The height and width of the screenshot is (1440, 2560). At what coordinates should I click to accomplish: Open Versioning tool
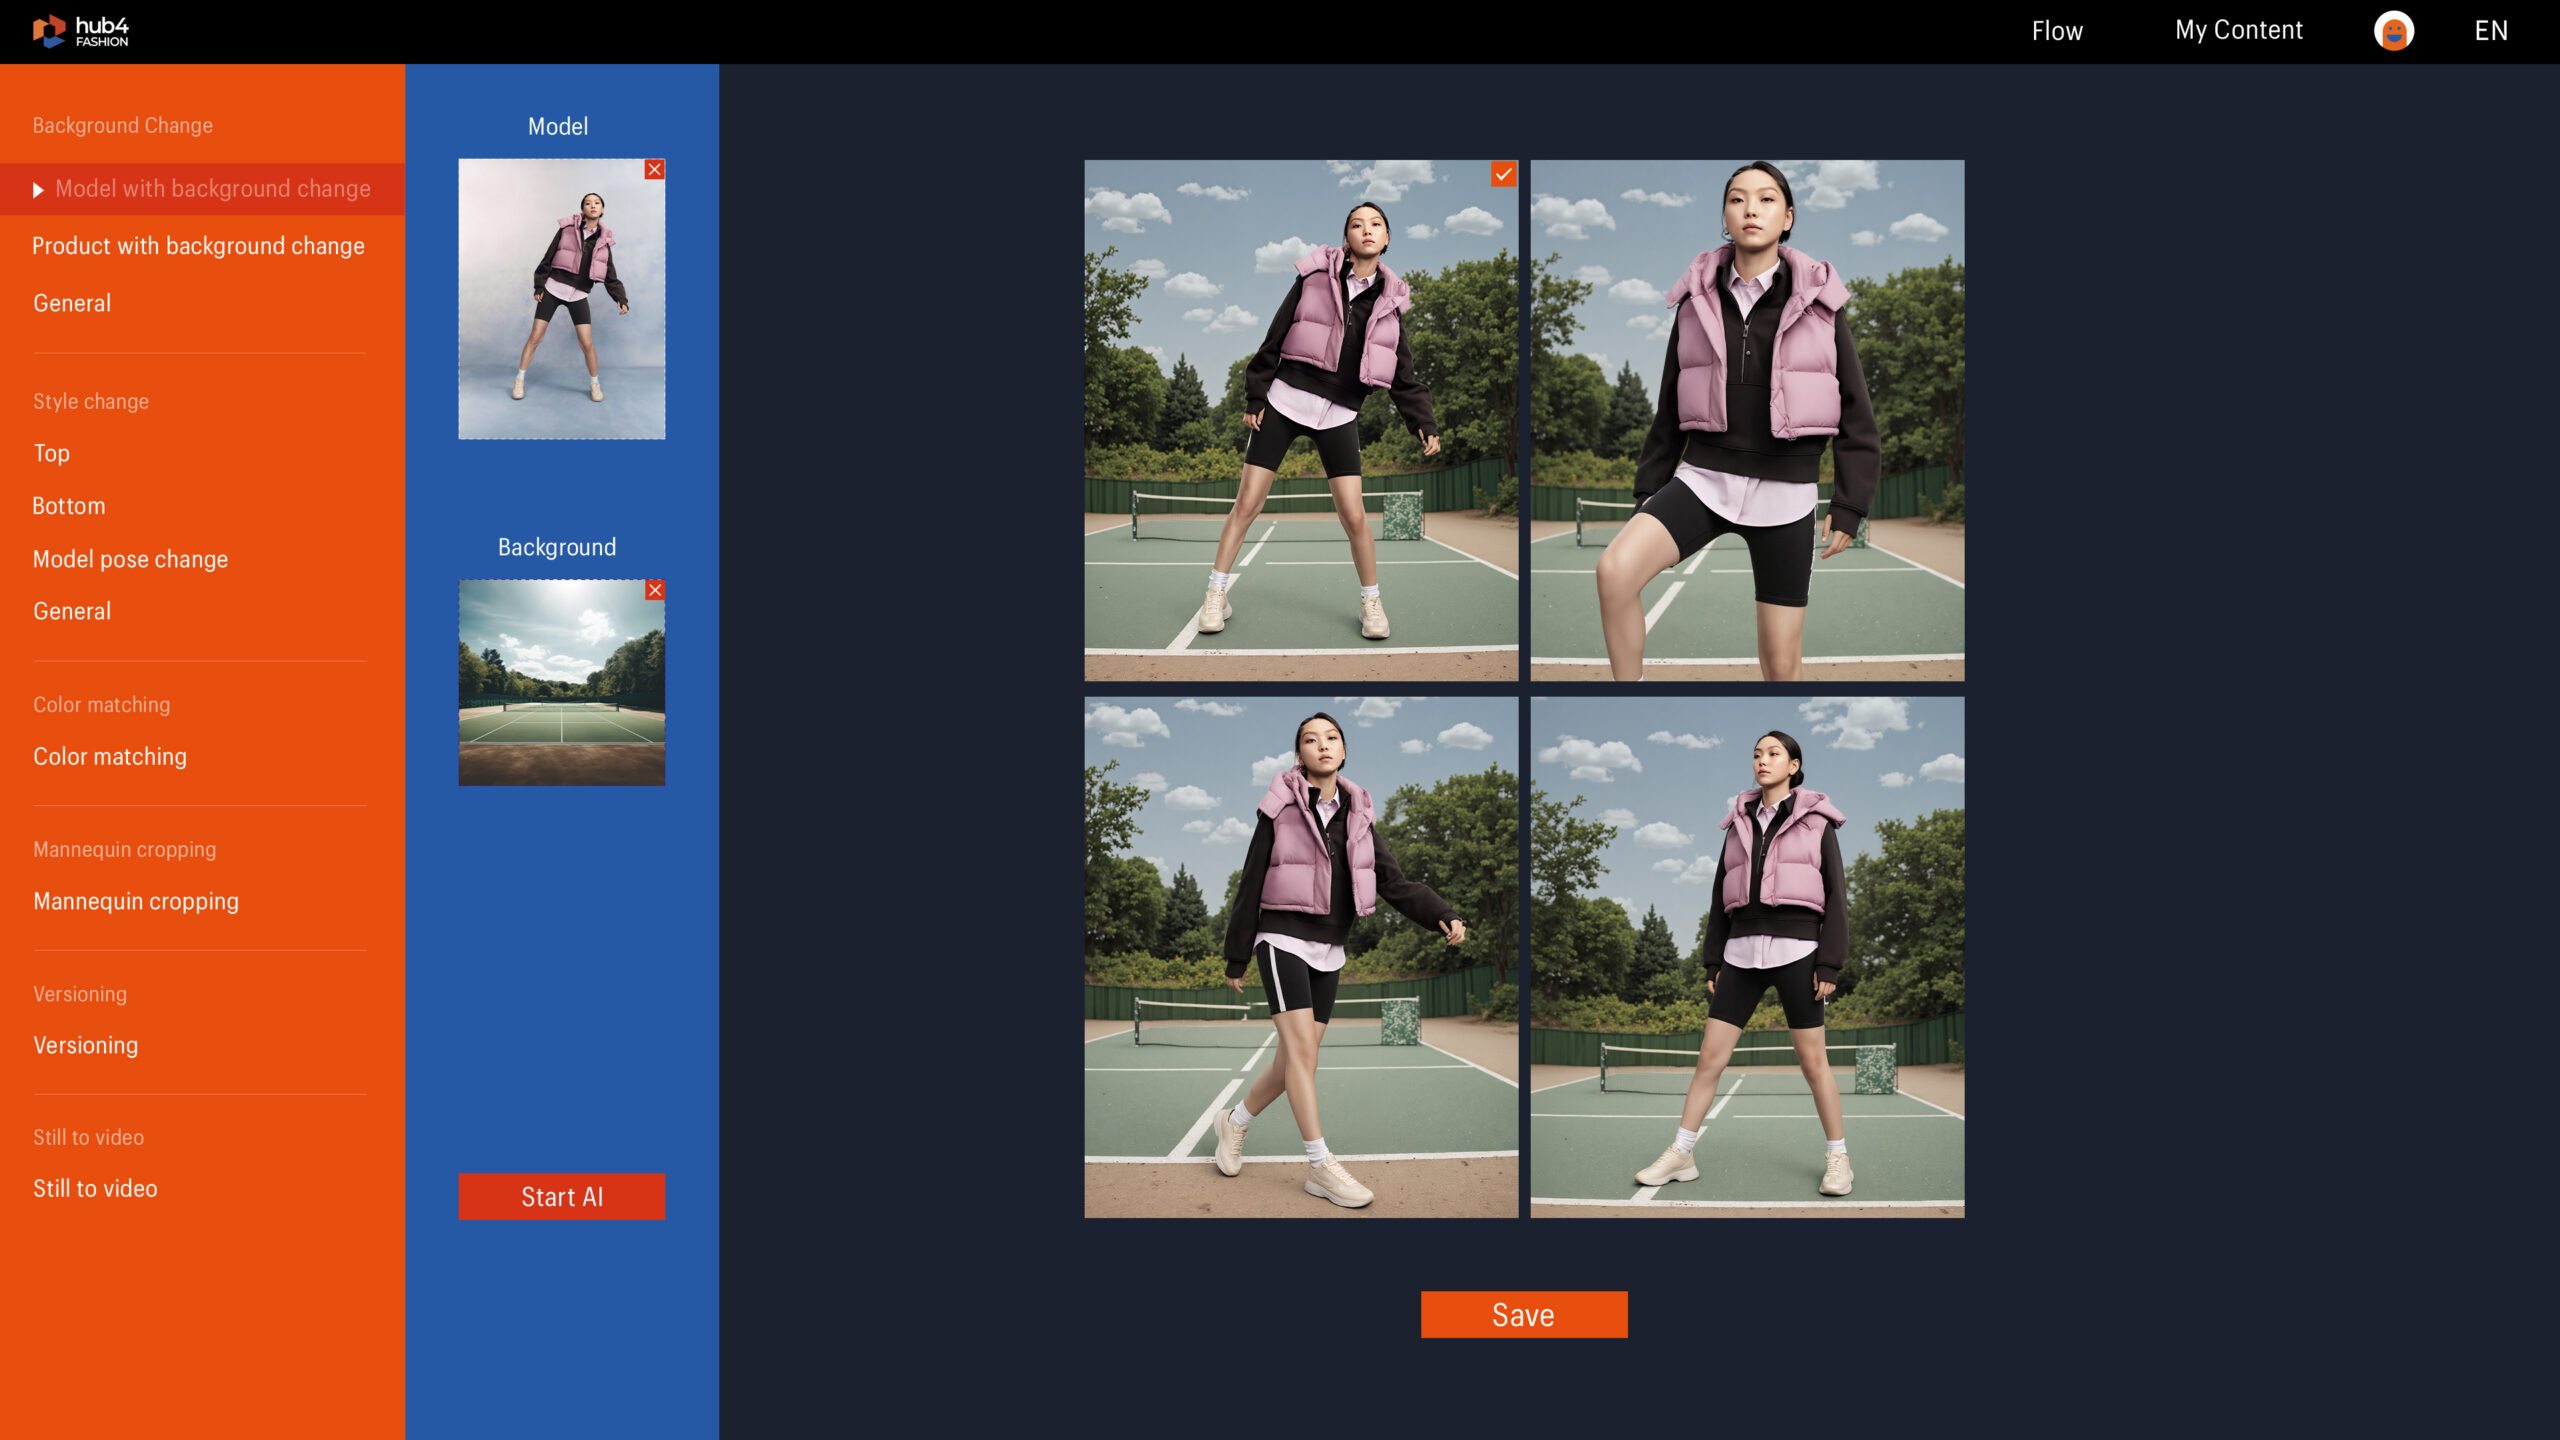tap(86, 1045)
